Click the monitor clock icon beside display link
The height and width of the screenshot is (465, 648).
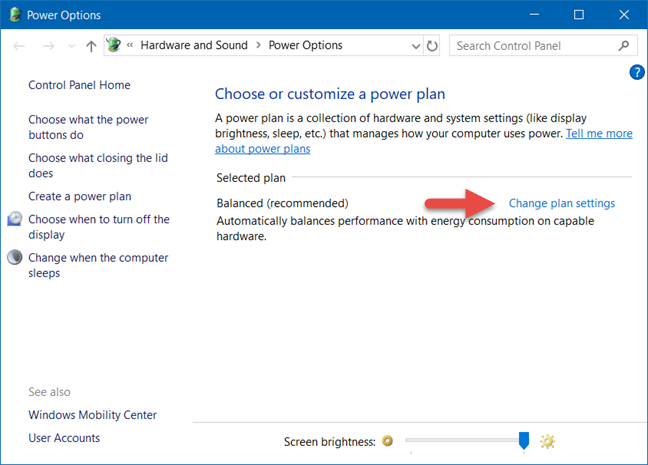pyautogui.click(x=15, y=219)
